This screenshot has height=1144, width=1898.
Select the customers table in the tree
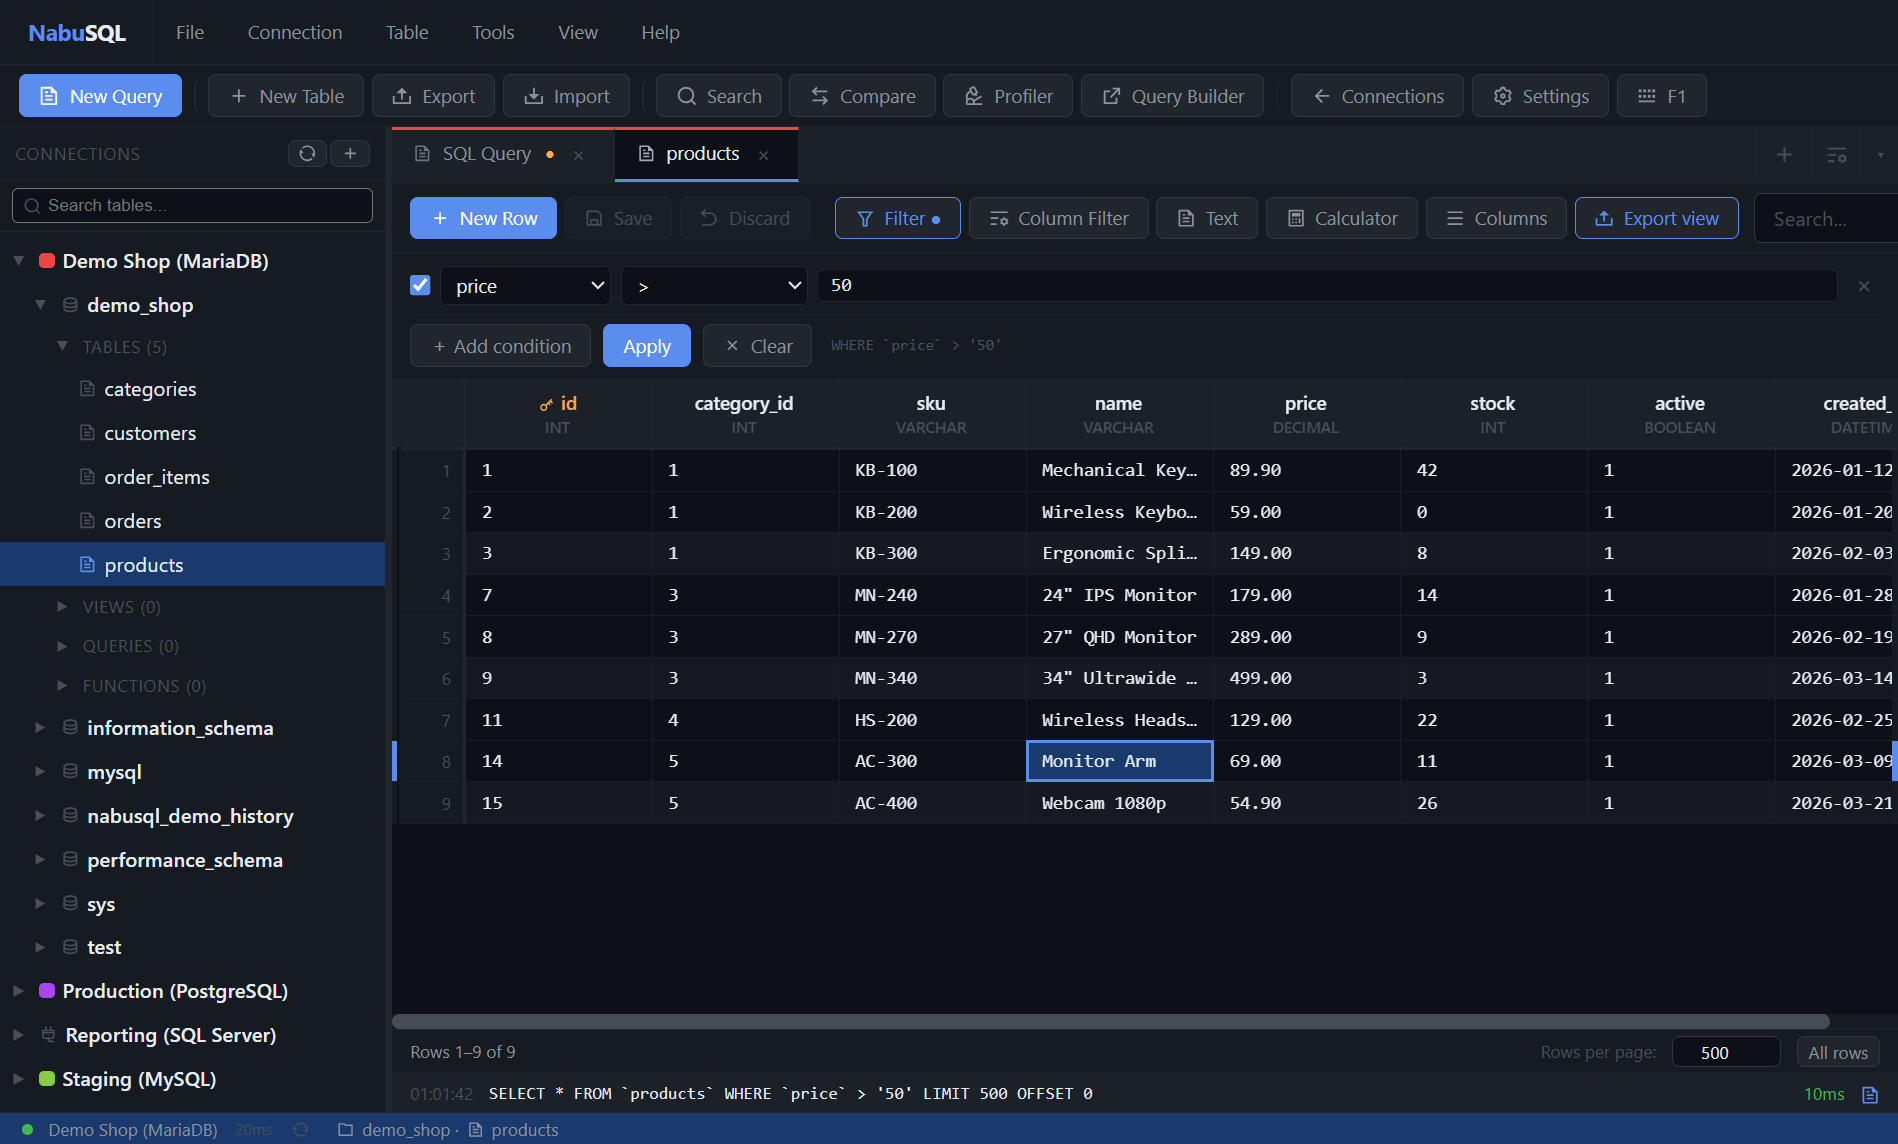150,433
